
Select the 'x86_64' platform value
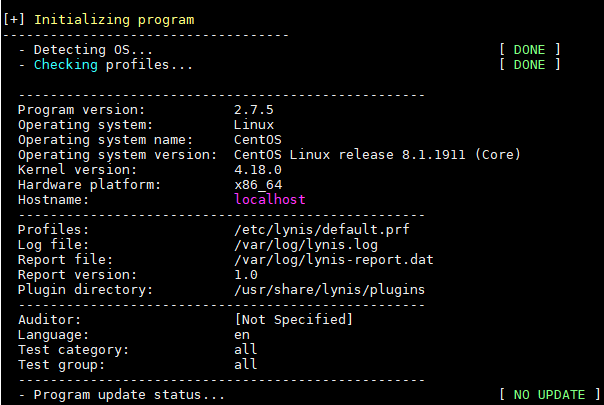tap(258, 185)
